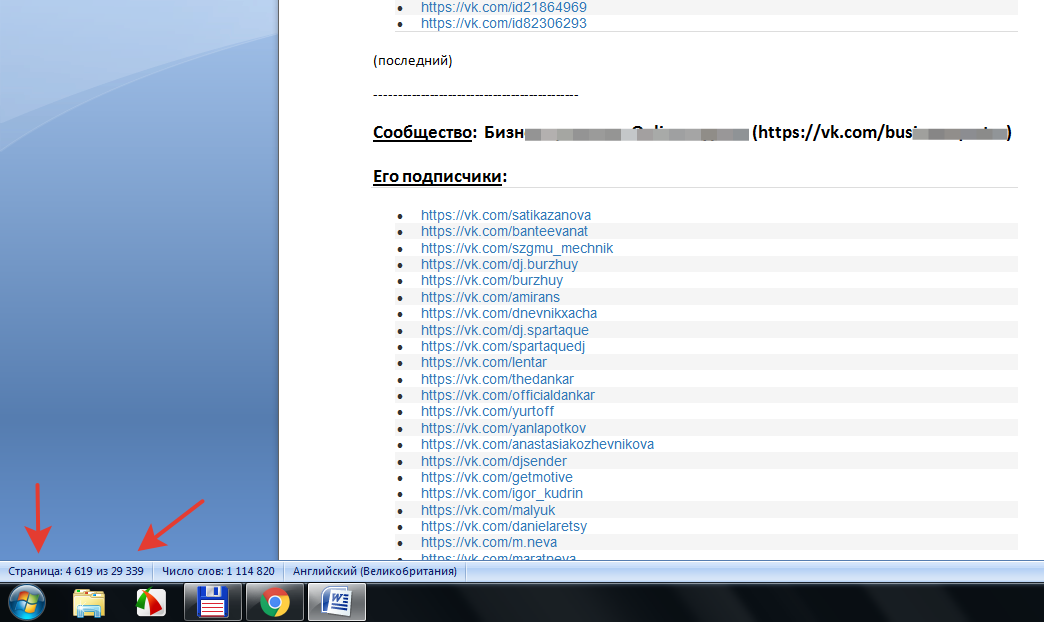Launch Google Chrome from the taskbar
The image size is (1044, 622).
tap(274, 602)
